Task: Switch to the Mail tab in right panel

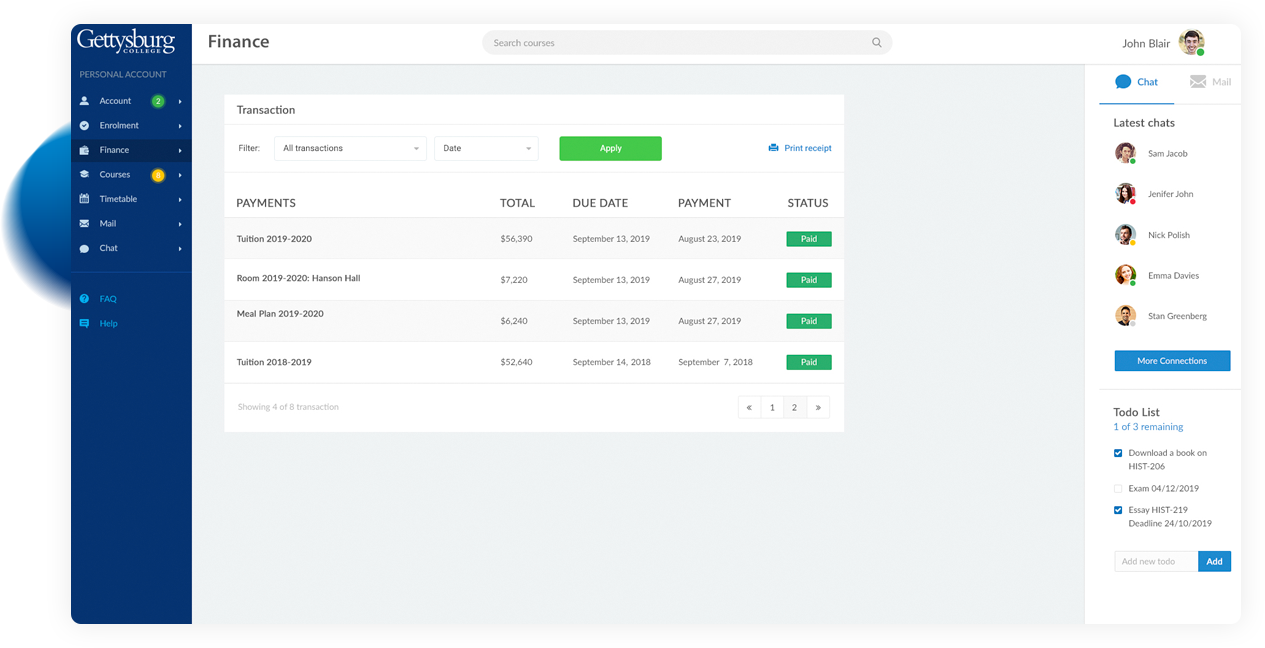Action: pos(1210,82)
